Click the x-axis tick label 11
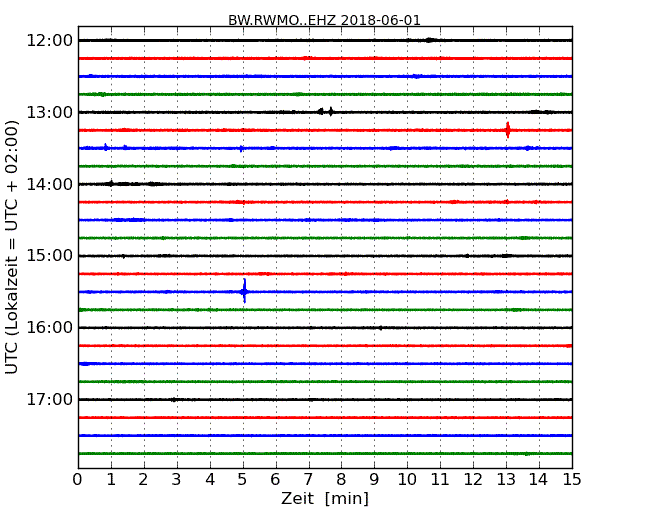 click(x=440, y=479)
